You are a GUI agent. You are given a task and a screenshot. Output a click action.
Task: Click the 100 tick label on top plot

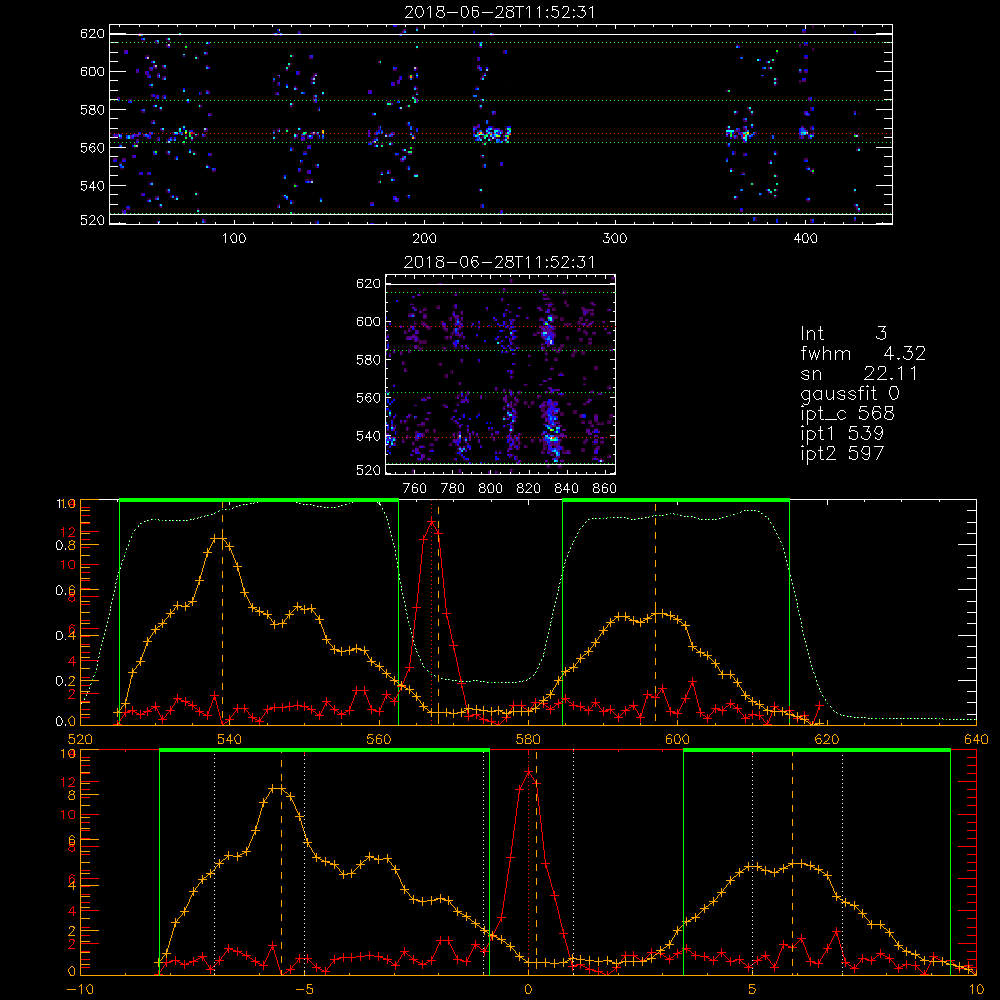[x=234, y=239]
